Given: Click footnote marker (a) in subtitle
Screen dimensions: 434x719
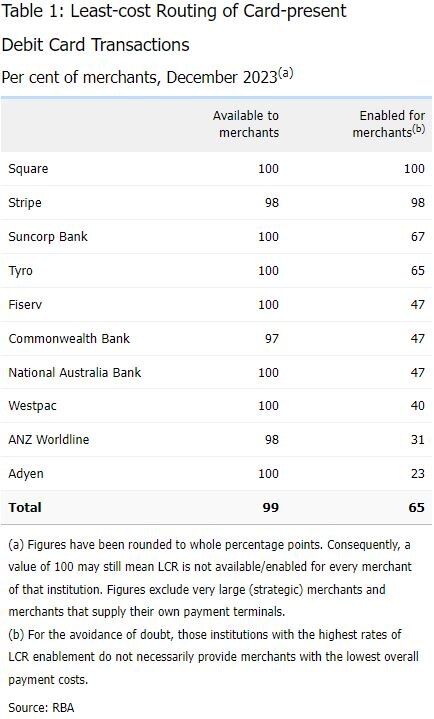Looking at the screenshot, I should (x=285, y=72).
